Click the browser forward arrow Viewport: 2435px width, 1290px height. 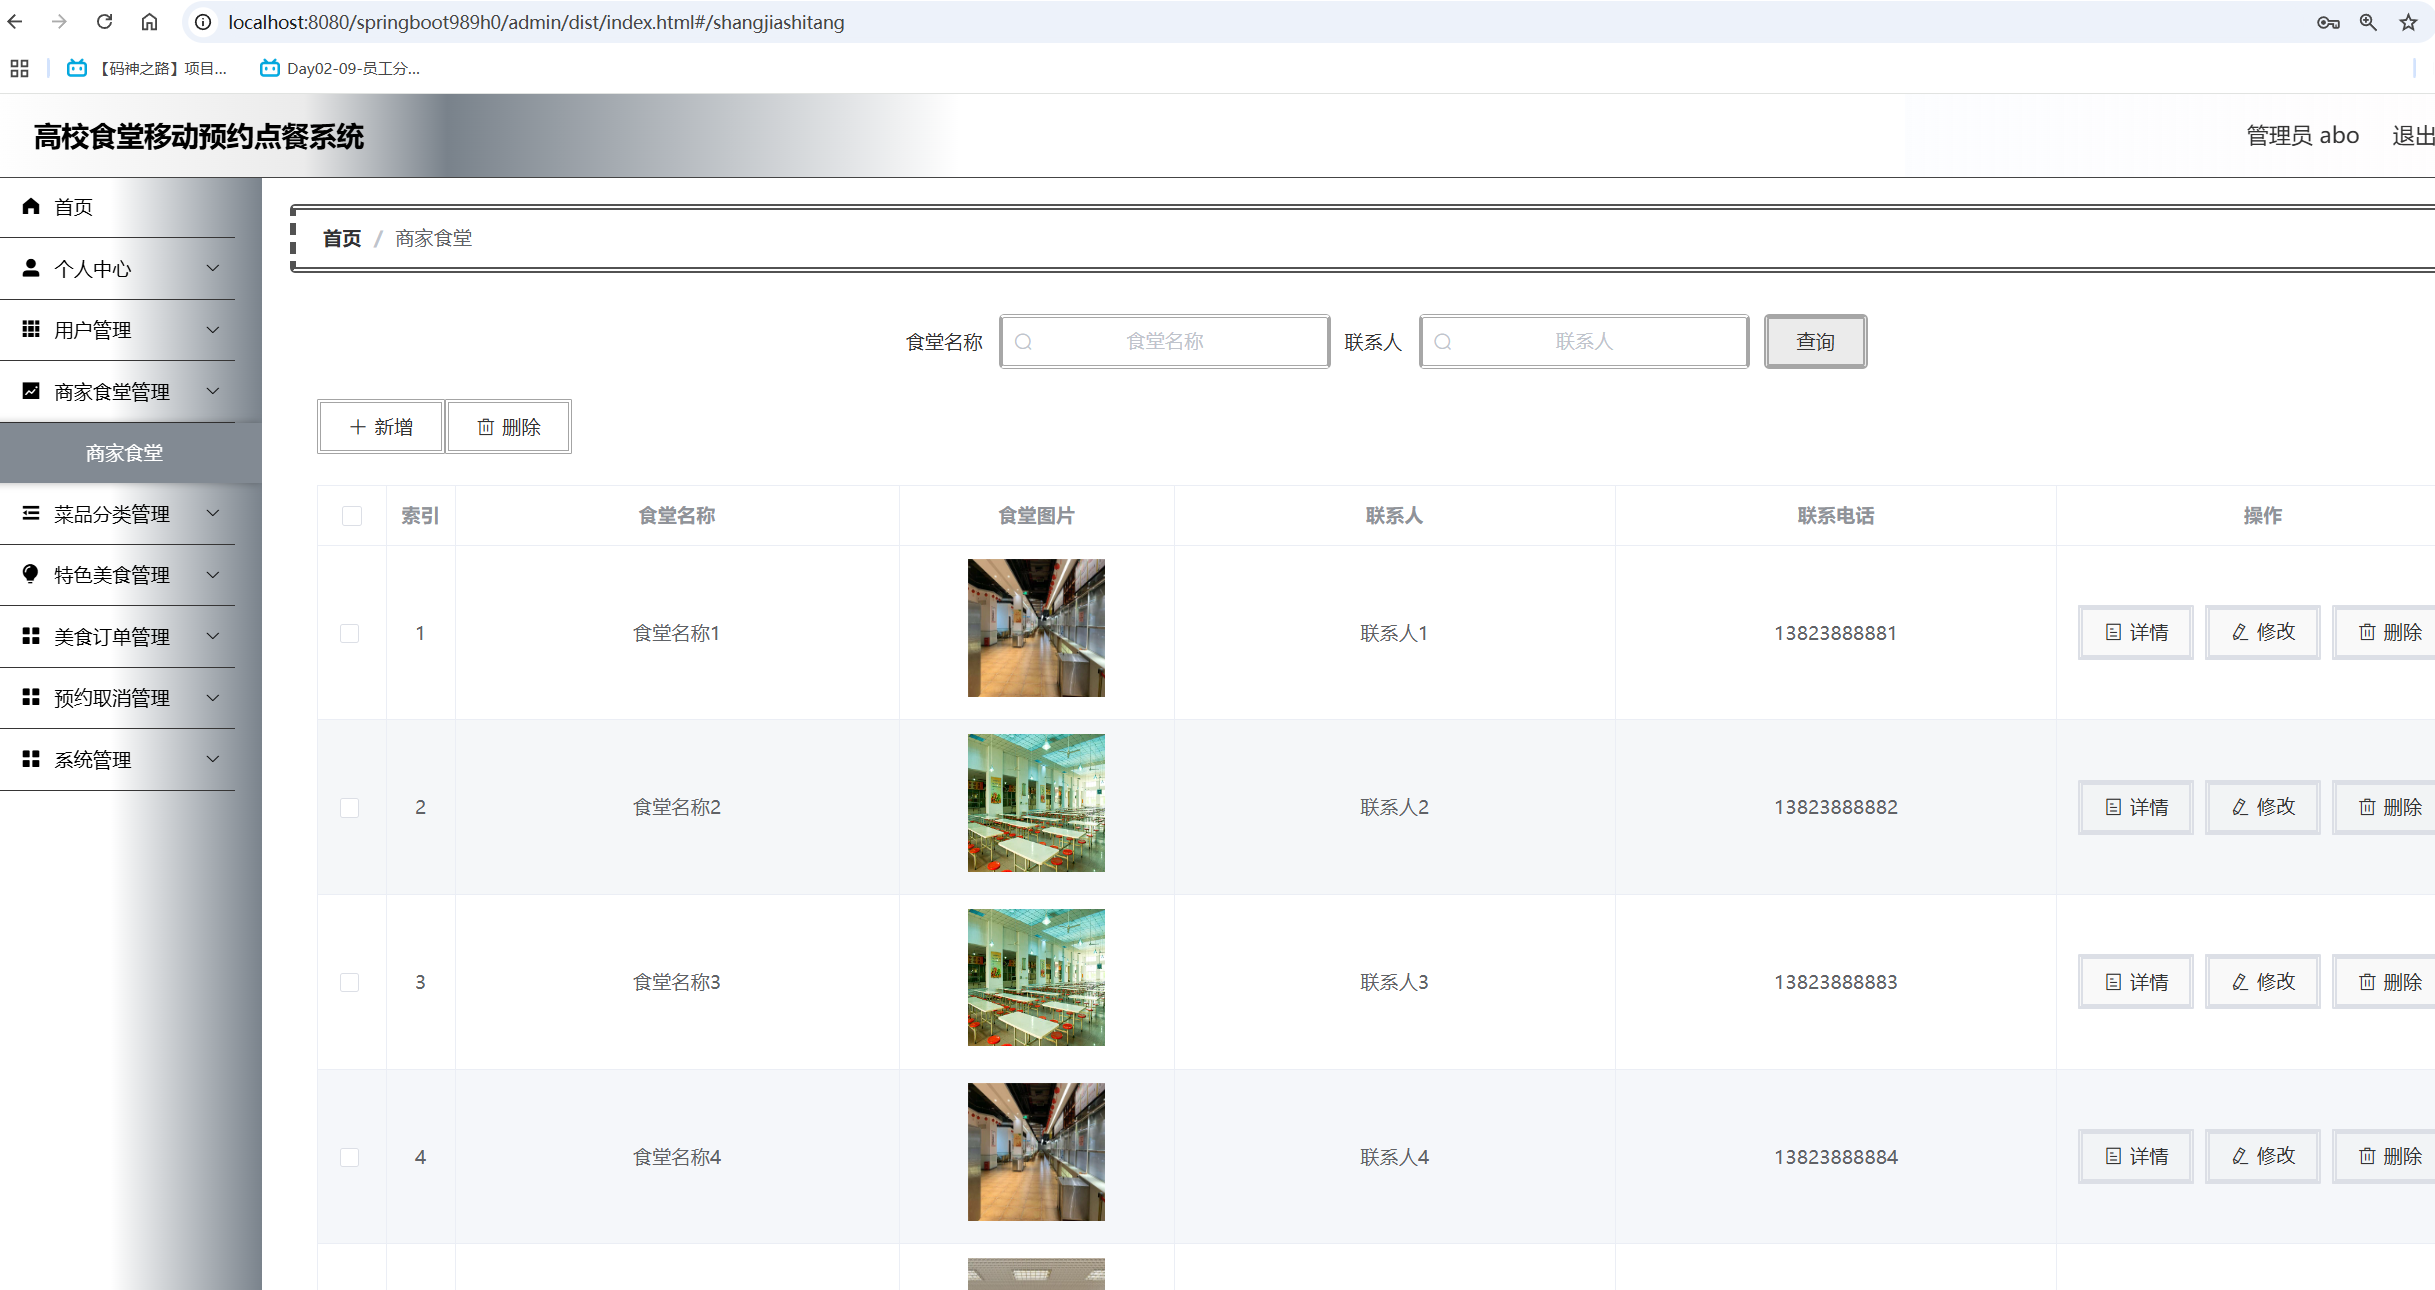tap(59, 22)
